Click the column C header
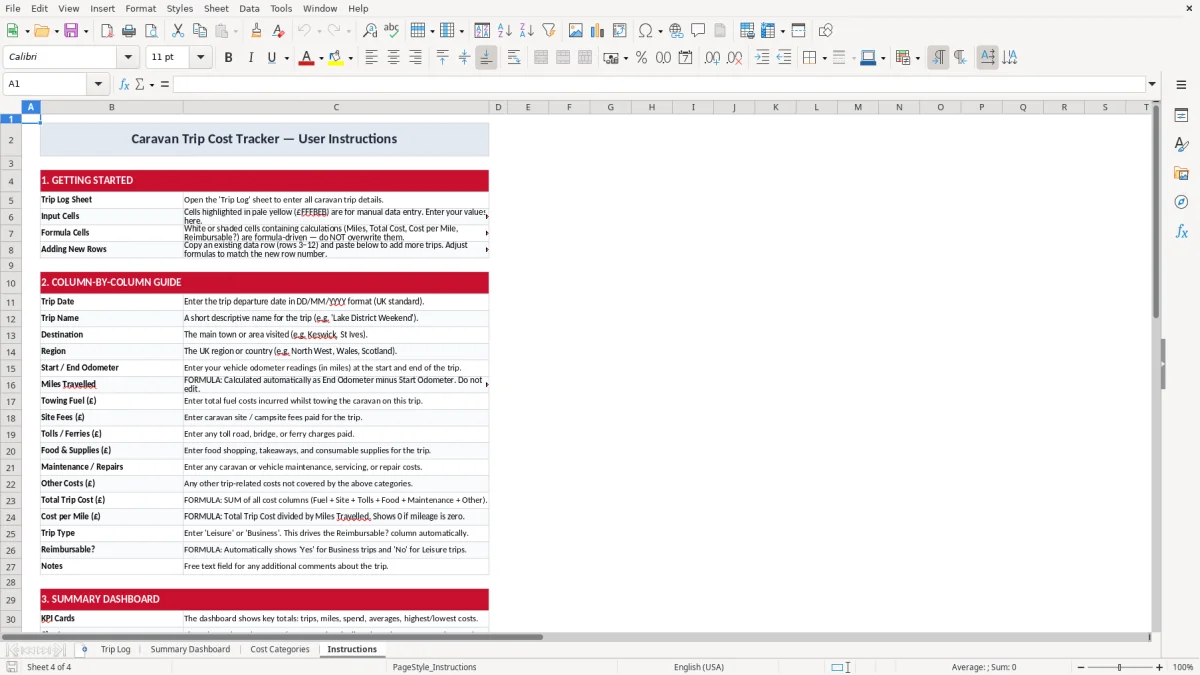The image size is (1200, 675). [x=336, y=107]
